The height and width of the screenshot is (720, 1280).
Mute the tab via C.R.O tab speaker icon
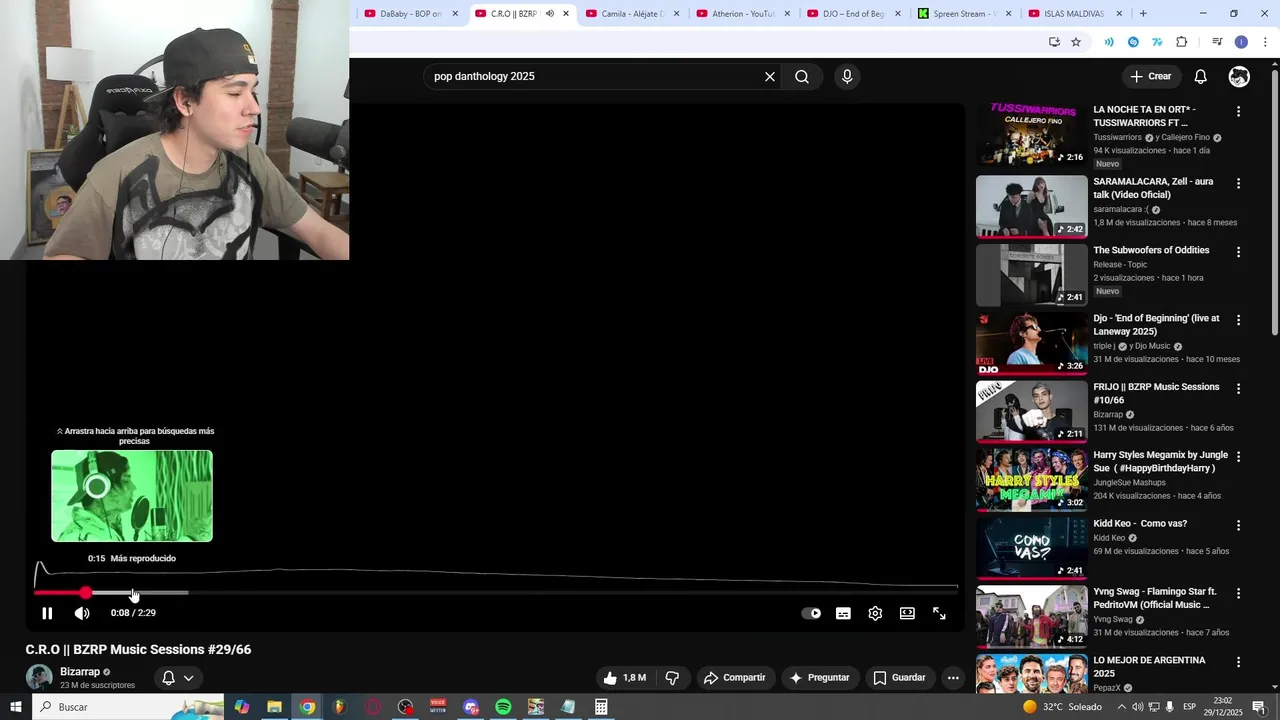pyautogui.click(x=549, y=14)
